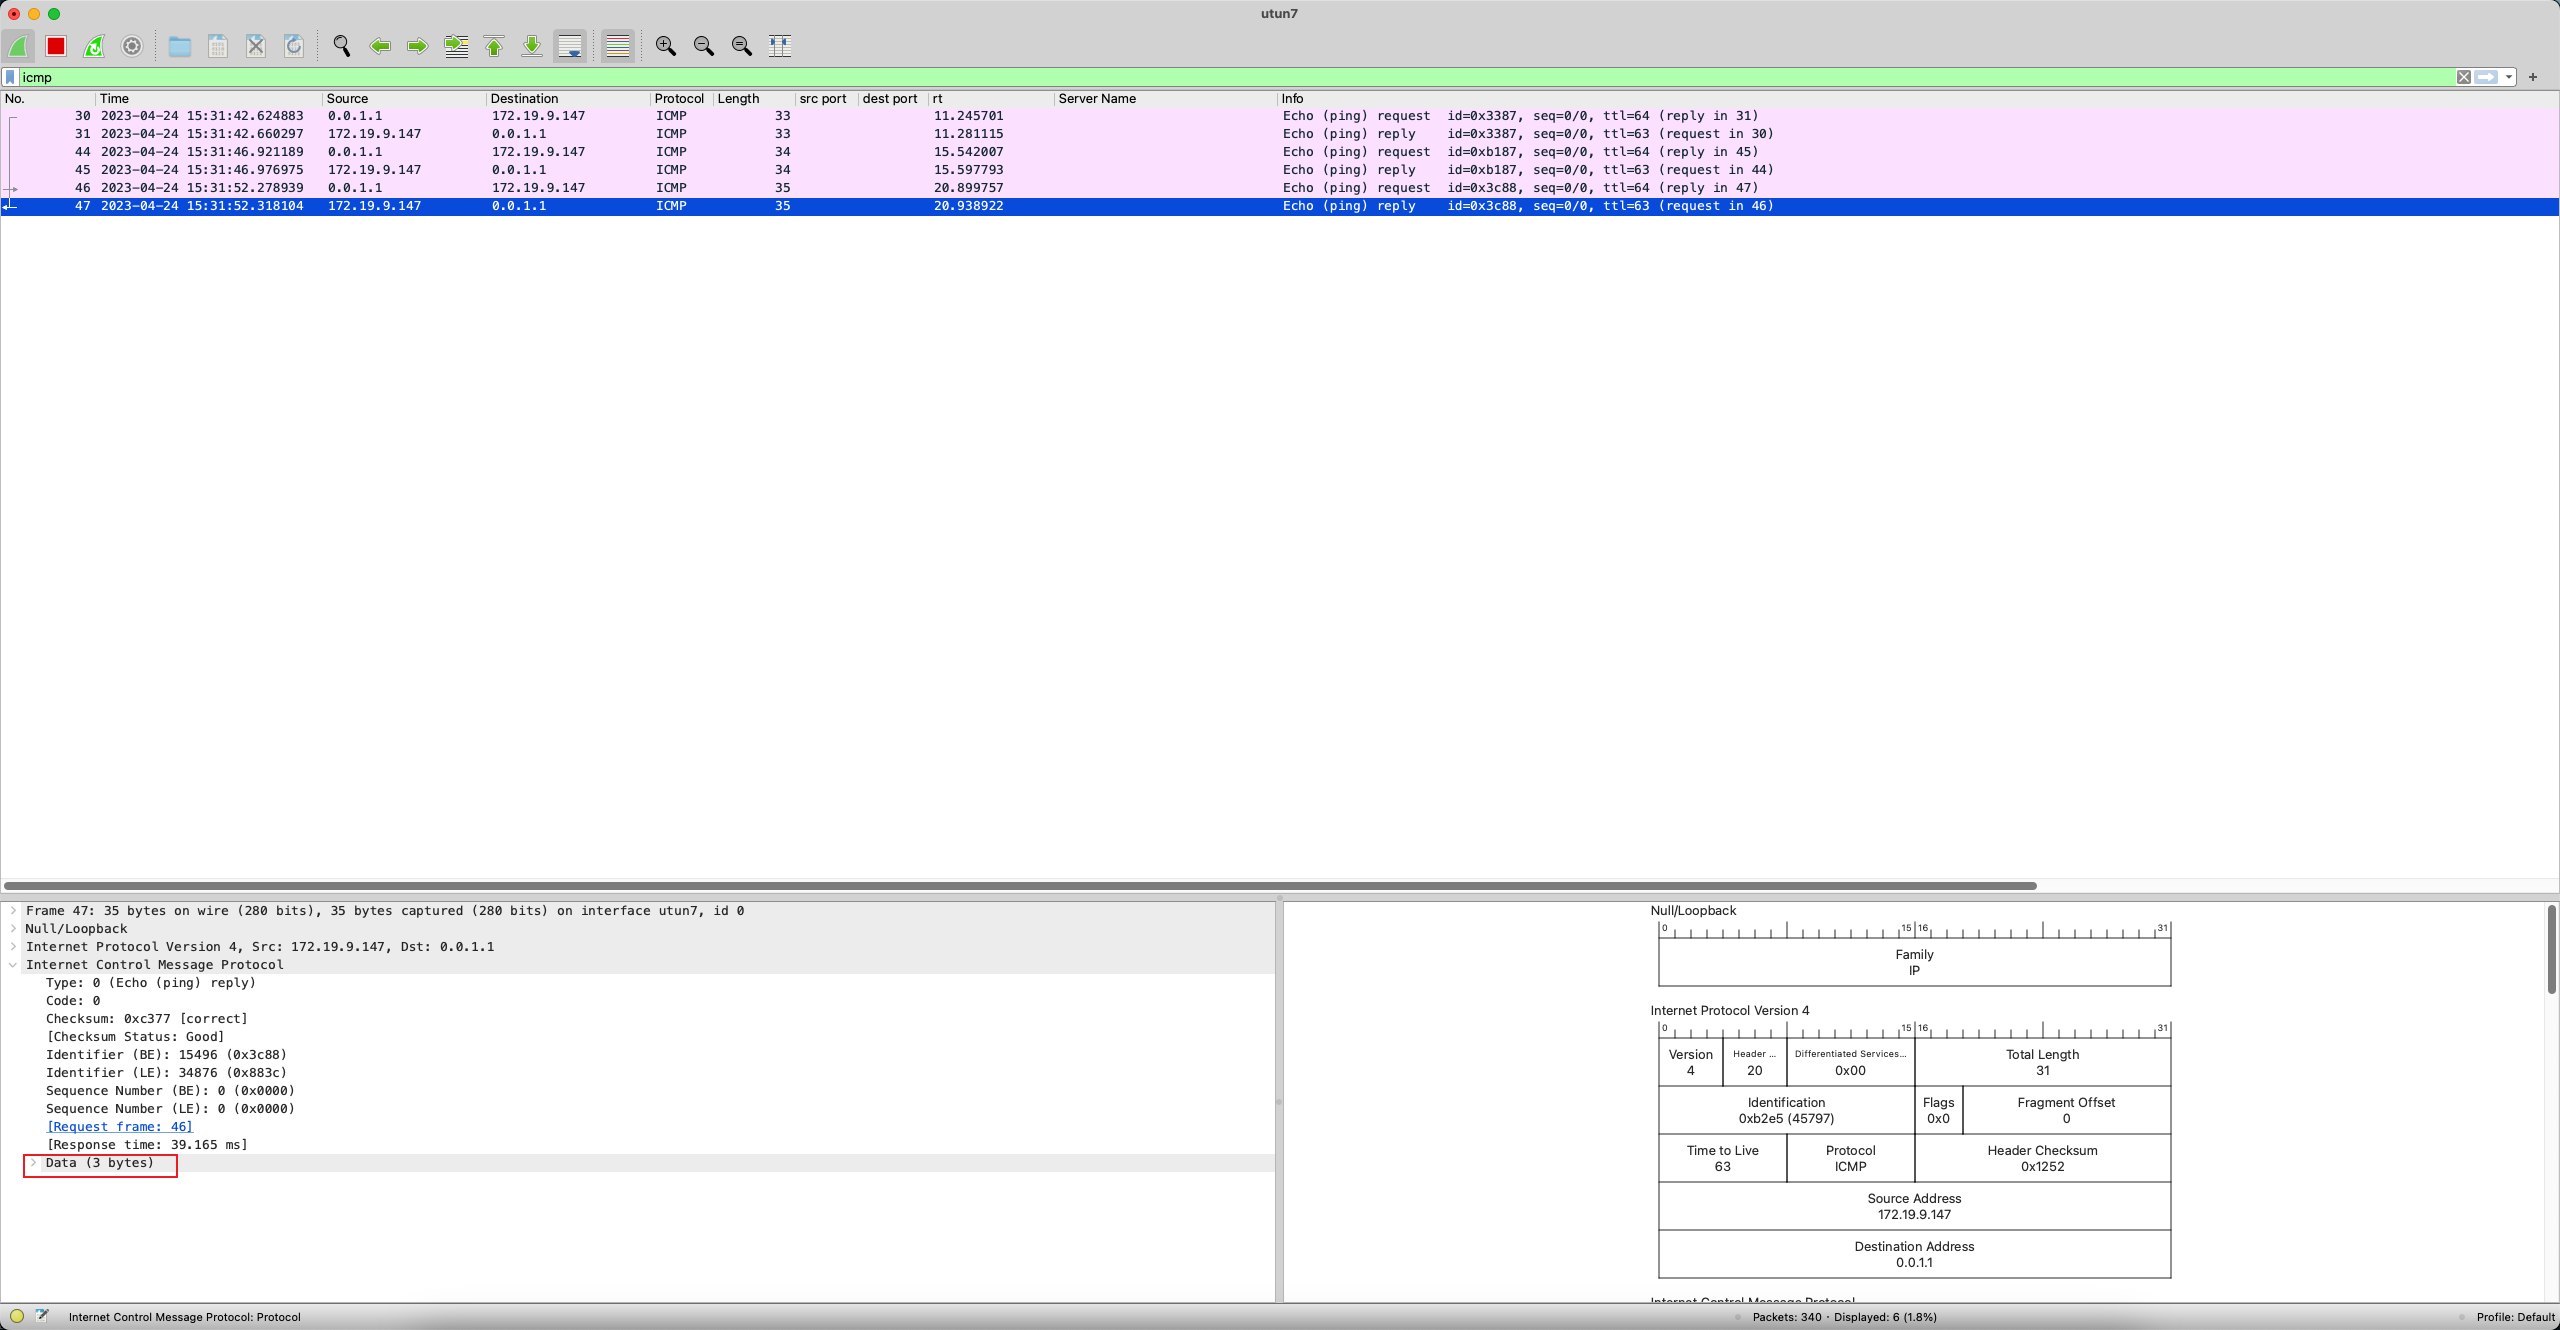Sort by the Server Name column header

point(1166,98)
